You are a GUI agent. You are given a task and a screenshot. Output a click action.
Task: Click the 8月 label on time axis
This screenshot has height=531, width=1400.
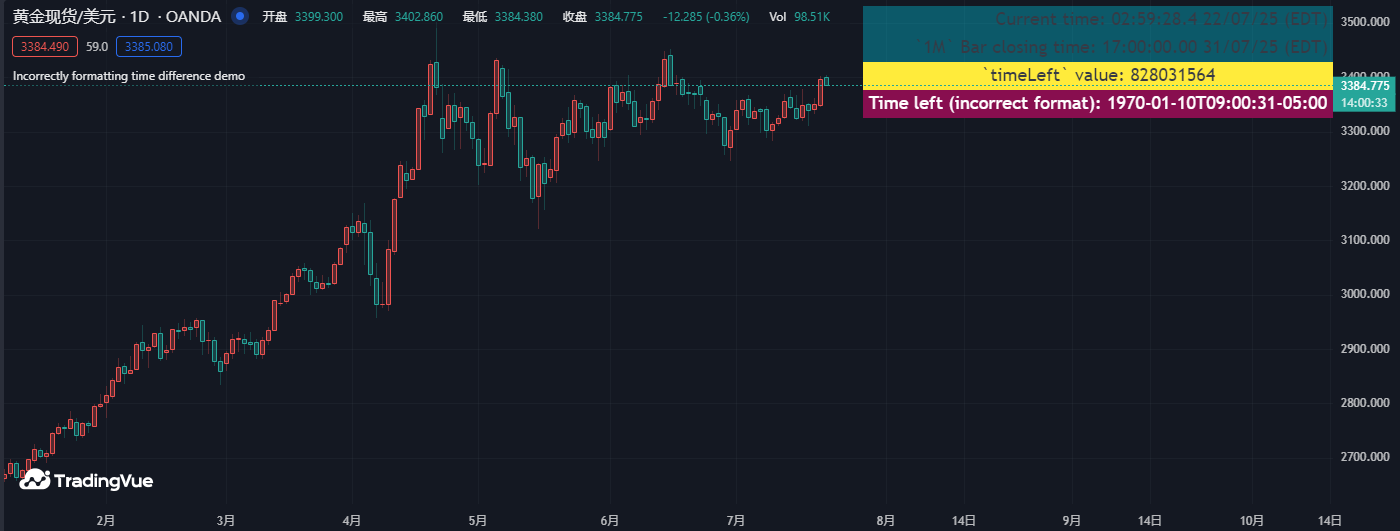coord(885,520)
